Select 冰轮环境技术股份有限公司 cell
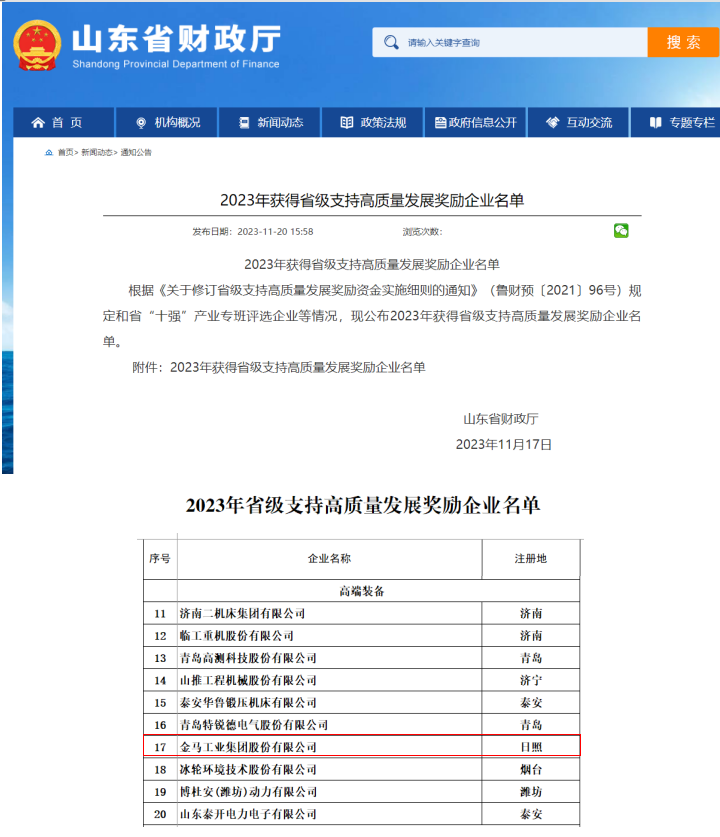The width and height of the screenshot is (720, 837). (x=329, y=769)
